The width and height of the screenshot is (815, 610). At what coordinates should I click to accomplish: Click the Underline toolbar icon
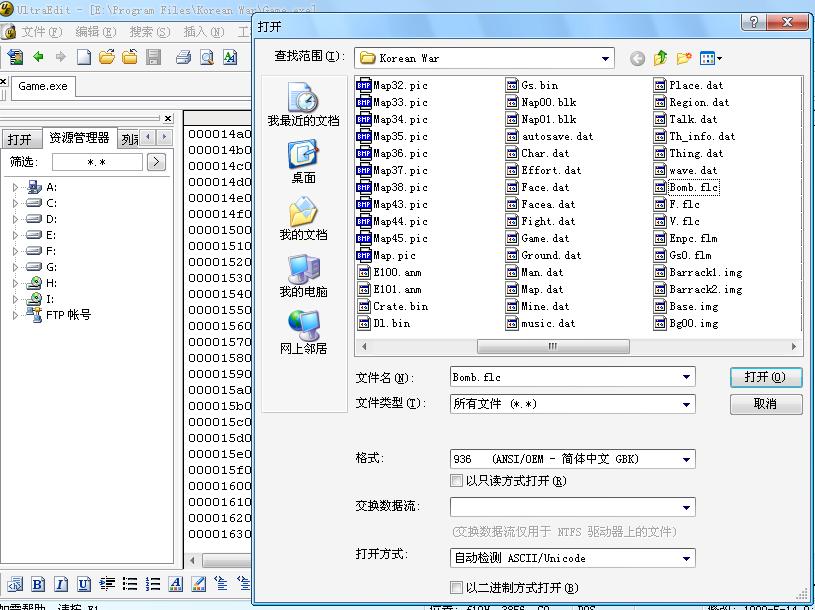pos(84,584)
